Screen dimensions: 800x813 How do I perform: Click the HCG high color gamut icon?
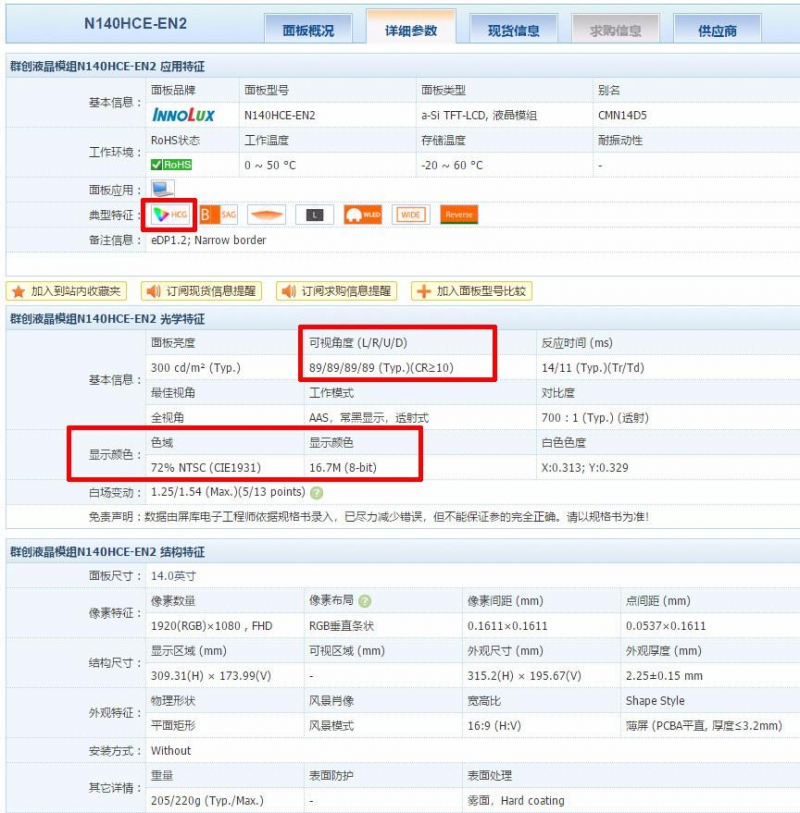(169, 214)
